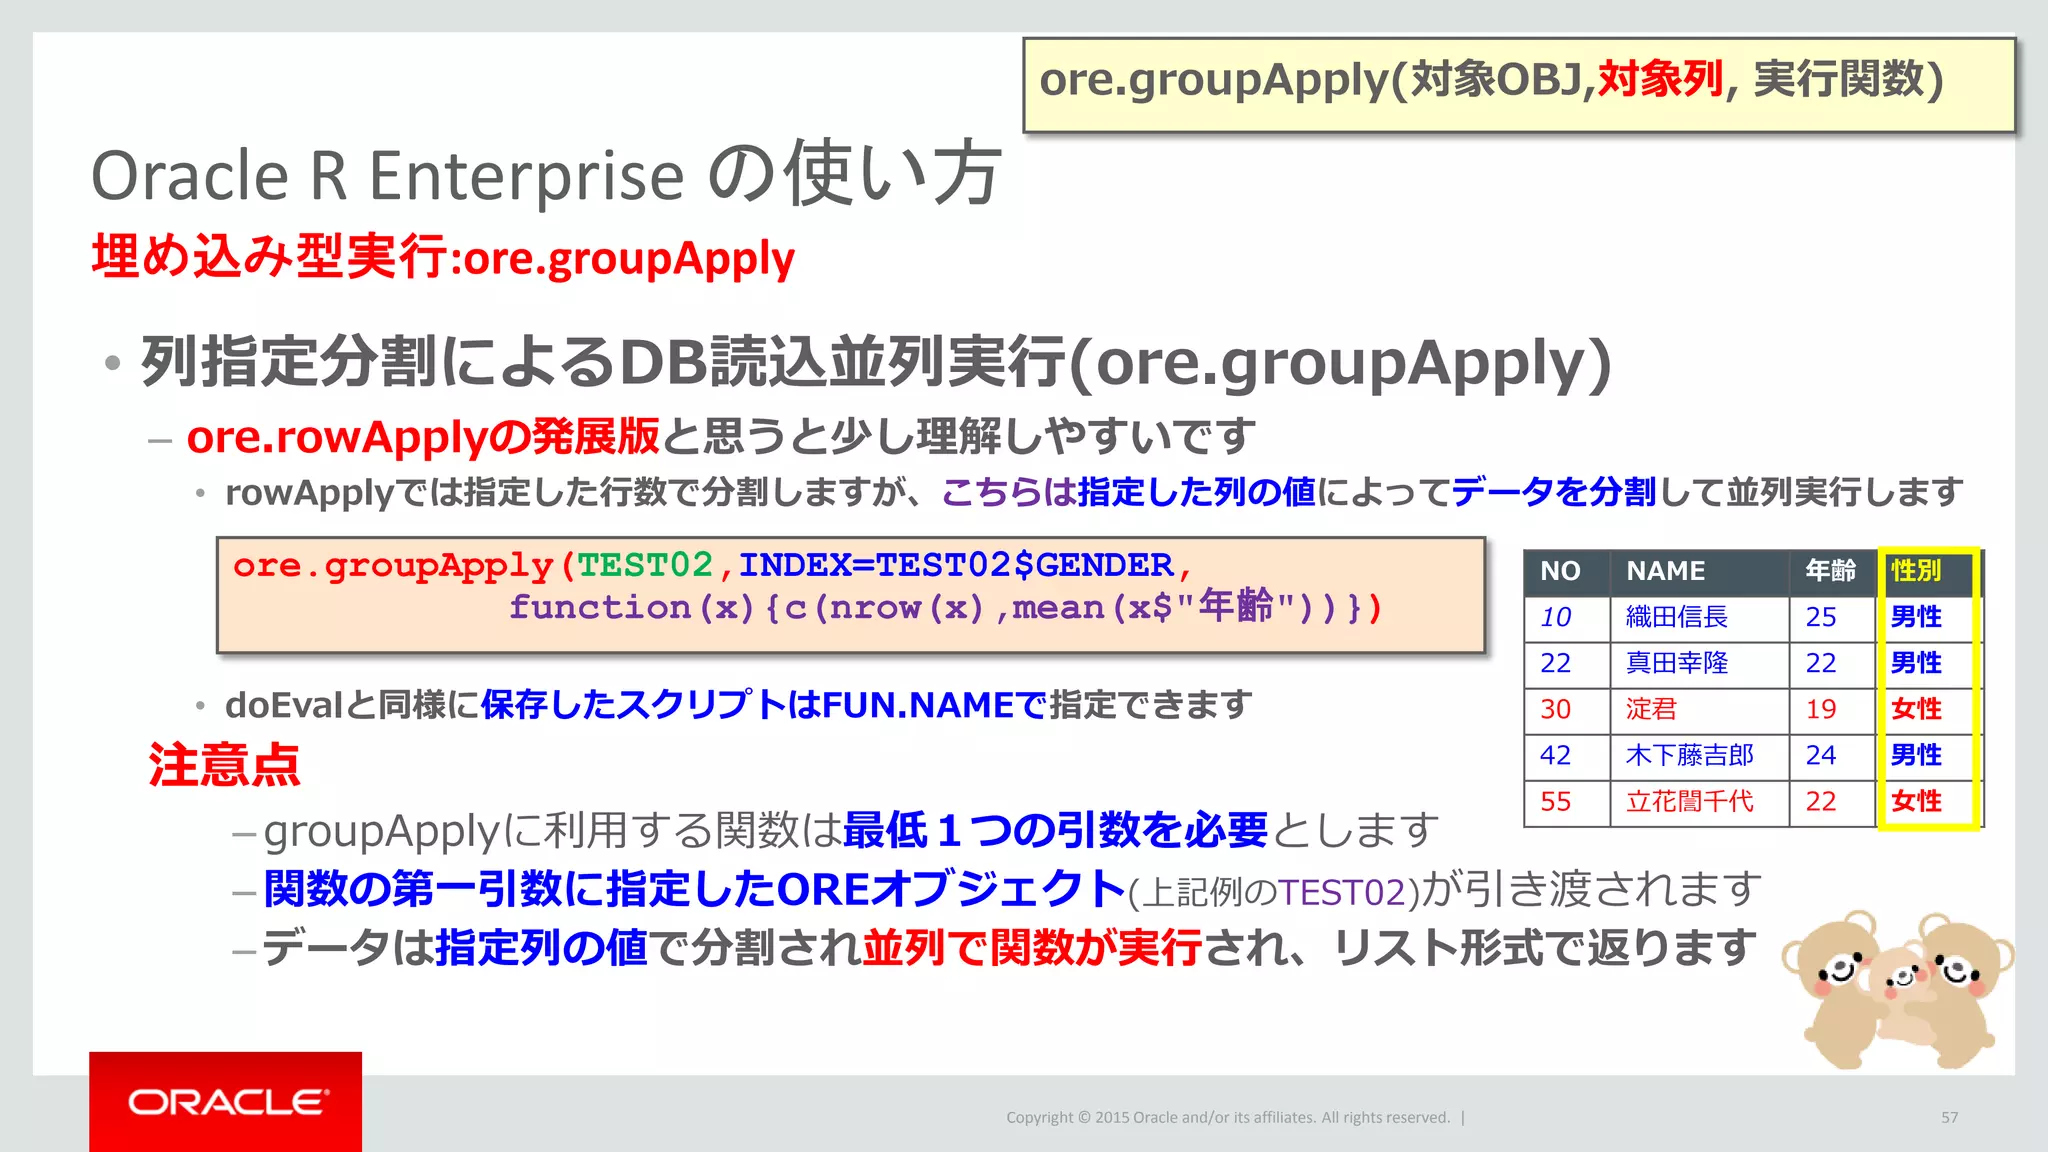Click the red subtitle '埋め込み型実行:ore.groupApply'

pos(443,258)
